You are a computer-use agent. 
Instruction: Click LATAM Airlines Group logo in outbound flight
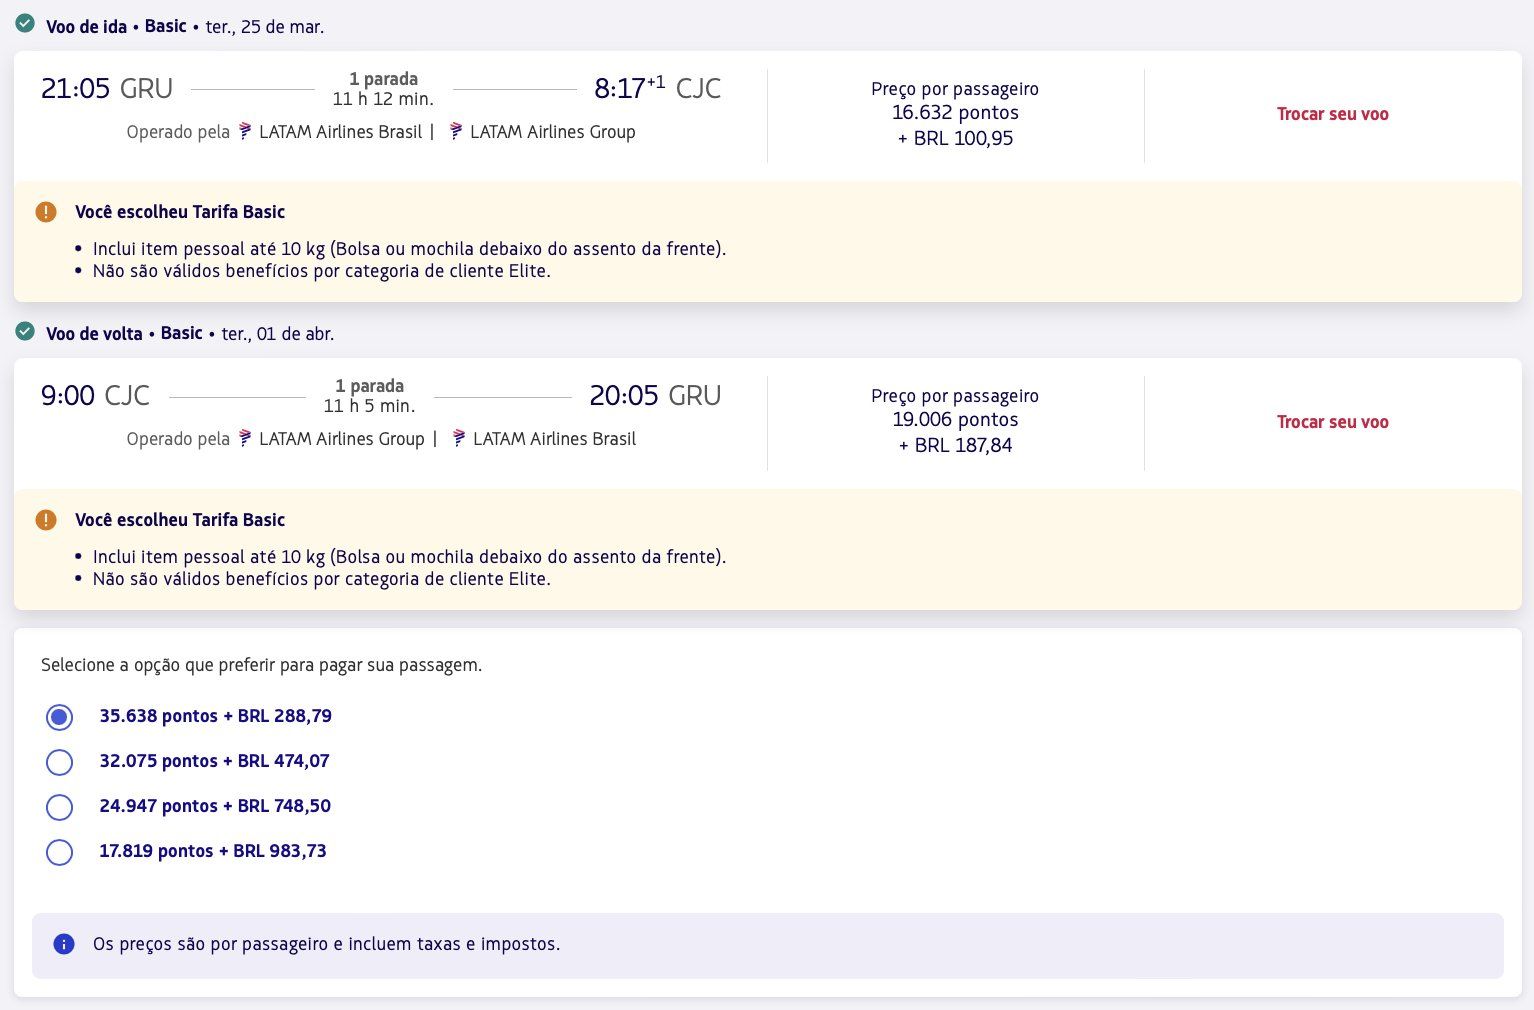456,131
